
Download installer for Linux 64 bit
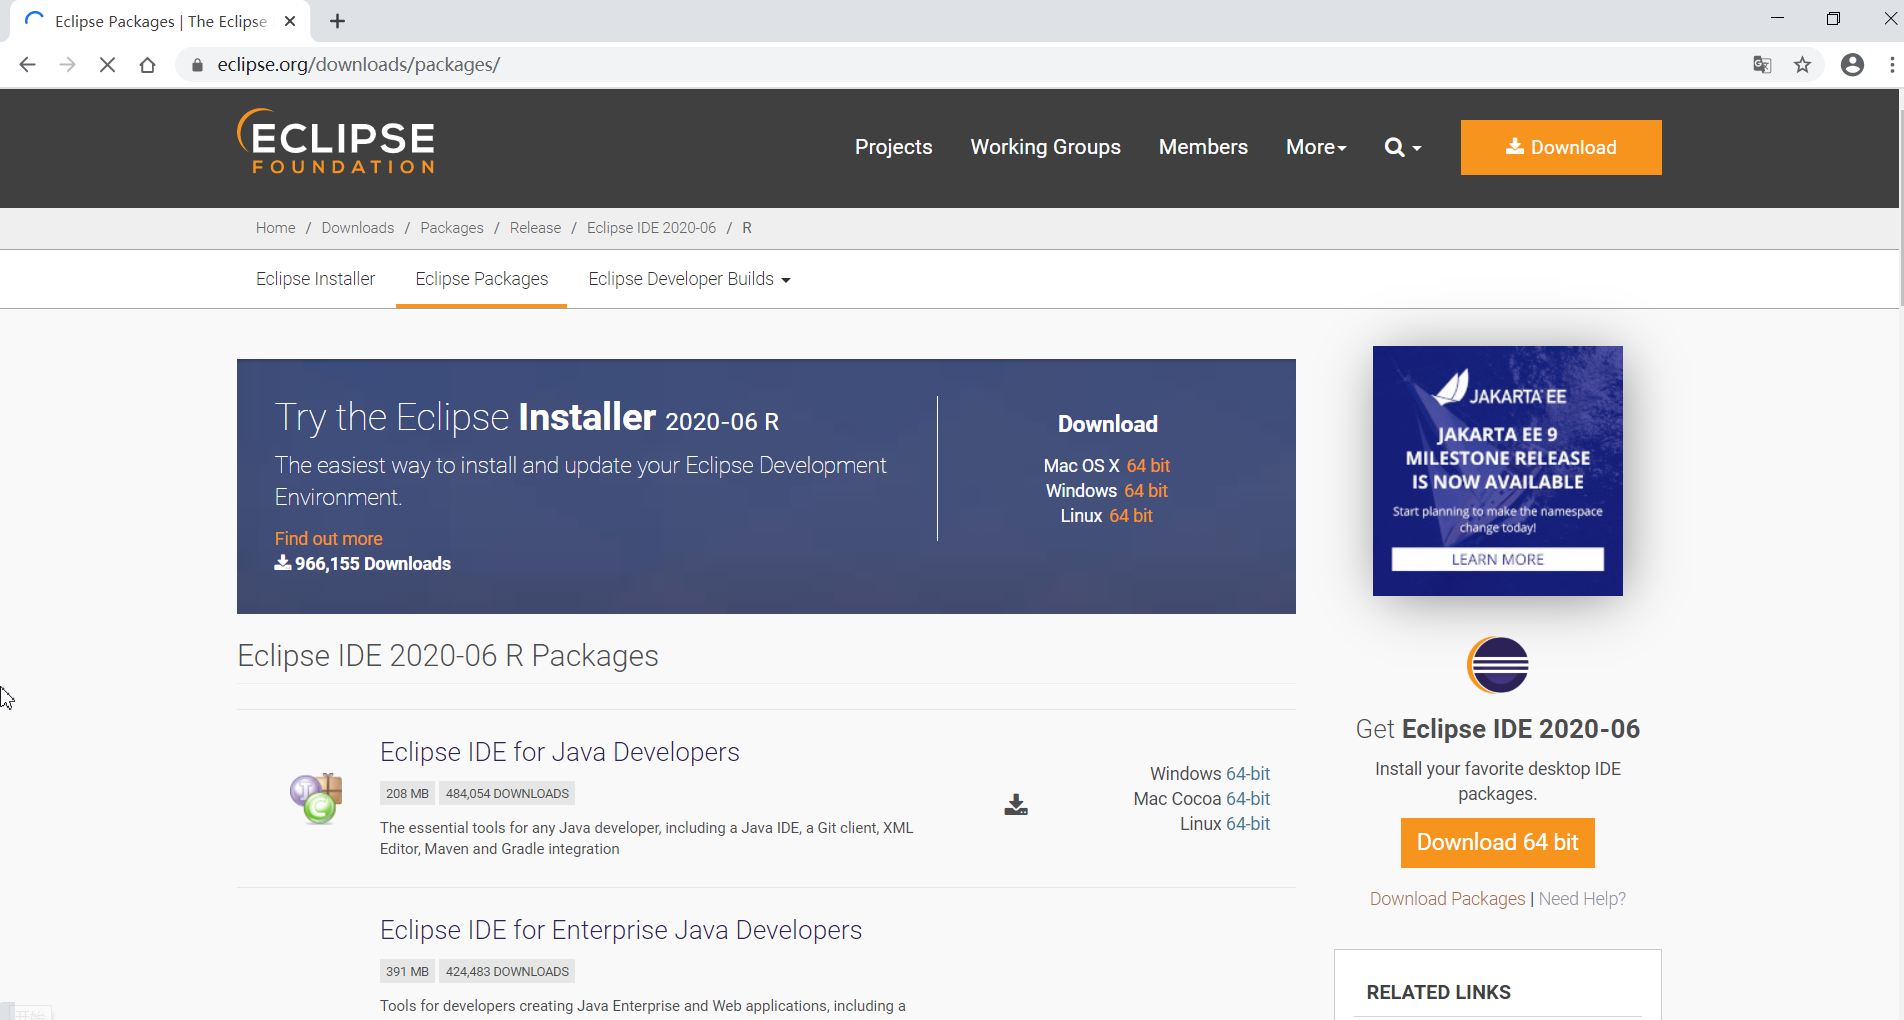coord(1131,516)
